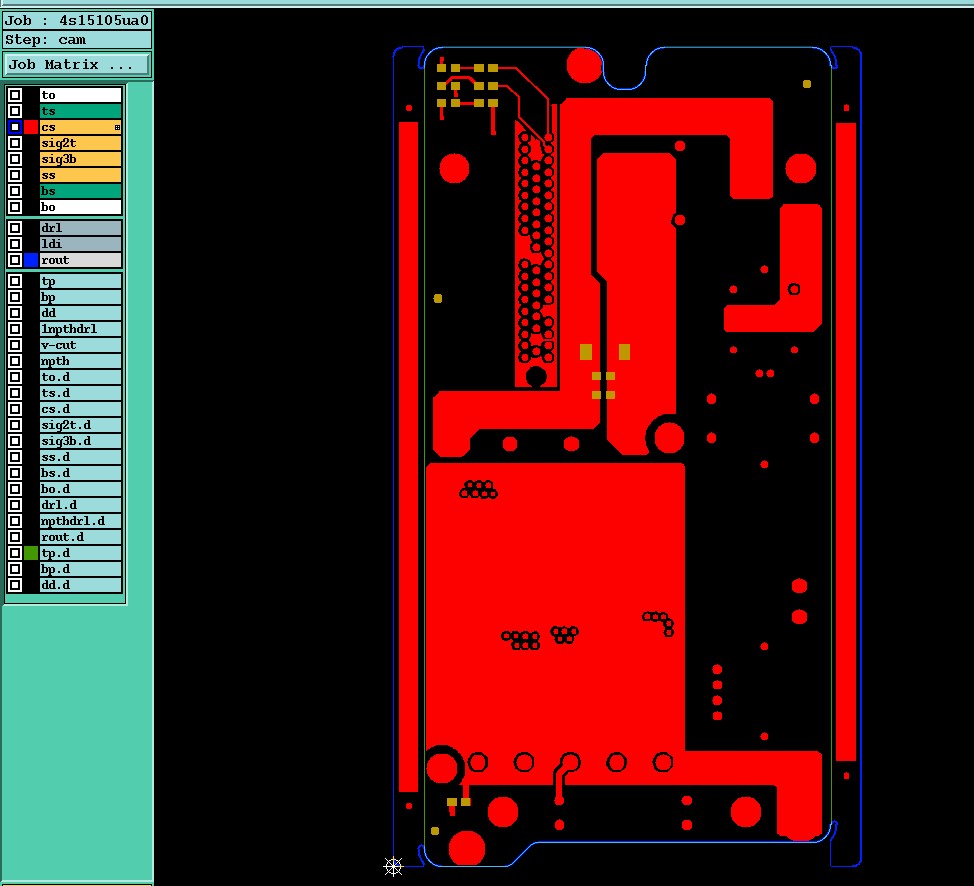This screenshot has height=886, width=974.
Task: Click the origin datum marker icon
Action: tap(393, 866)
